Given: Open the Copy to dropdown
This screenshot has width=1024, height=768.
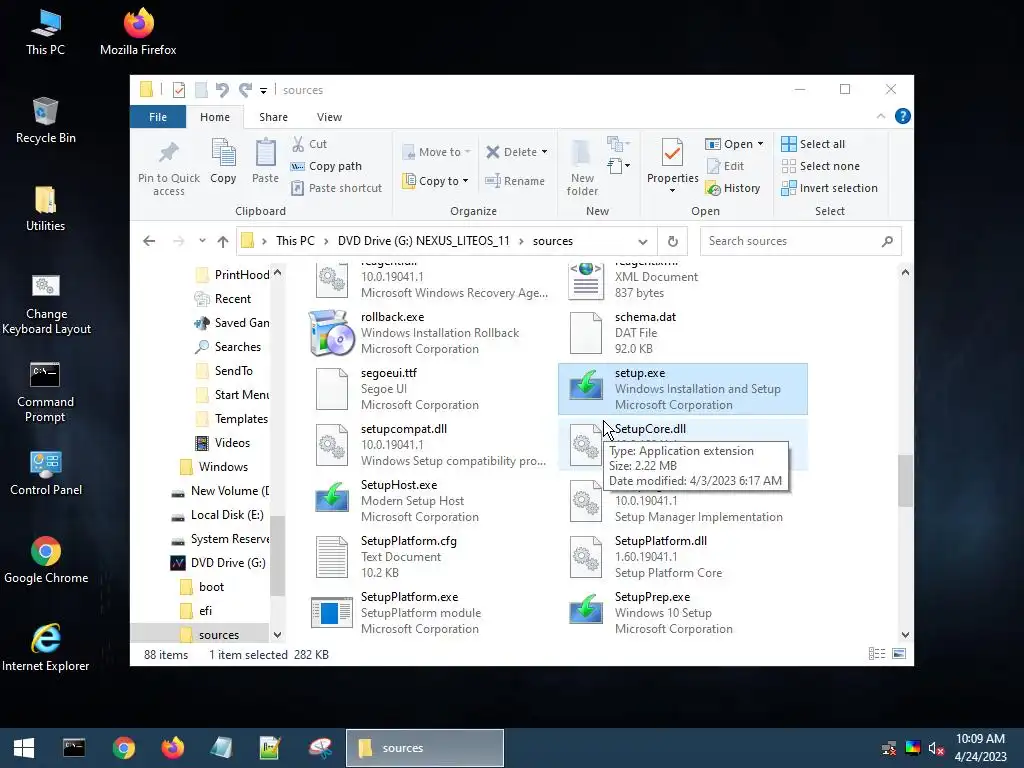Looking at the screenshot, I should tap(436, 181).
